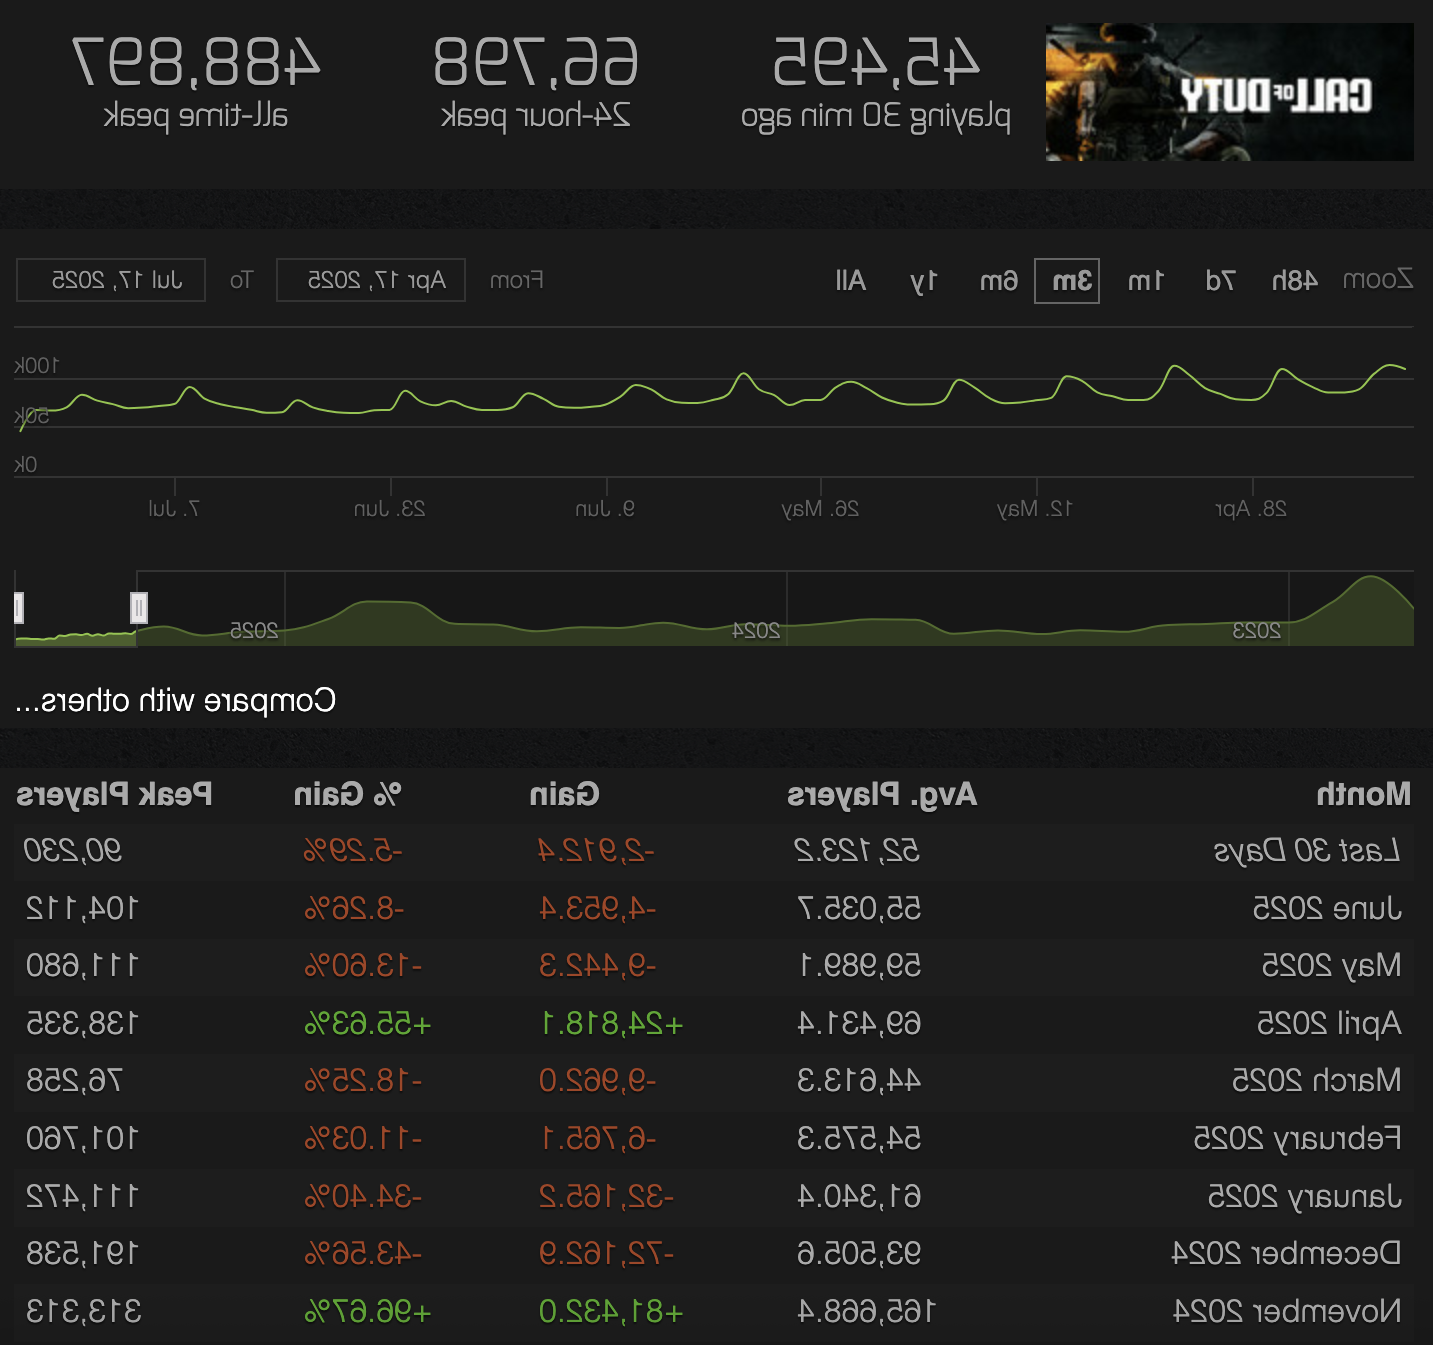Click the 2023 label in the range navigator
1433x1345 pixels.
point(1257,631)
